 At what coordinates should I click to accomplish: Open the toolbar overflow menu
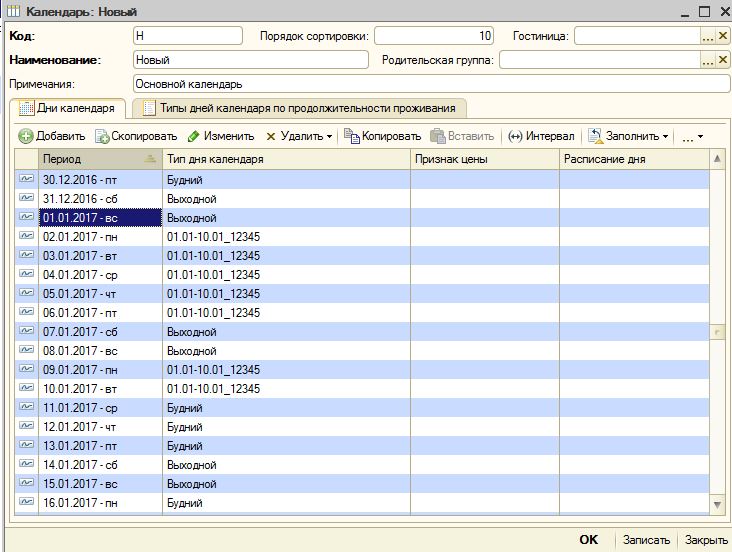point(692,137)
